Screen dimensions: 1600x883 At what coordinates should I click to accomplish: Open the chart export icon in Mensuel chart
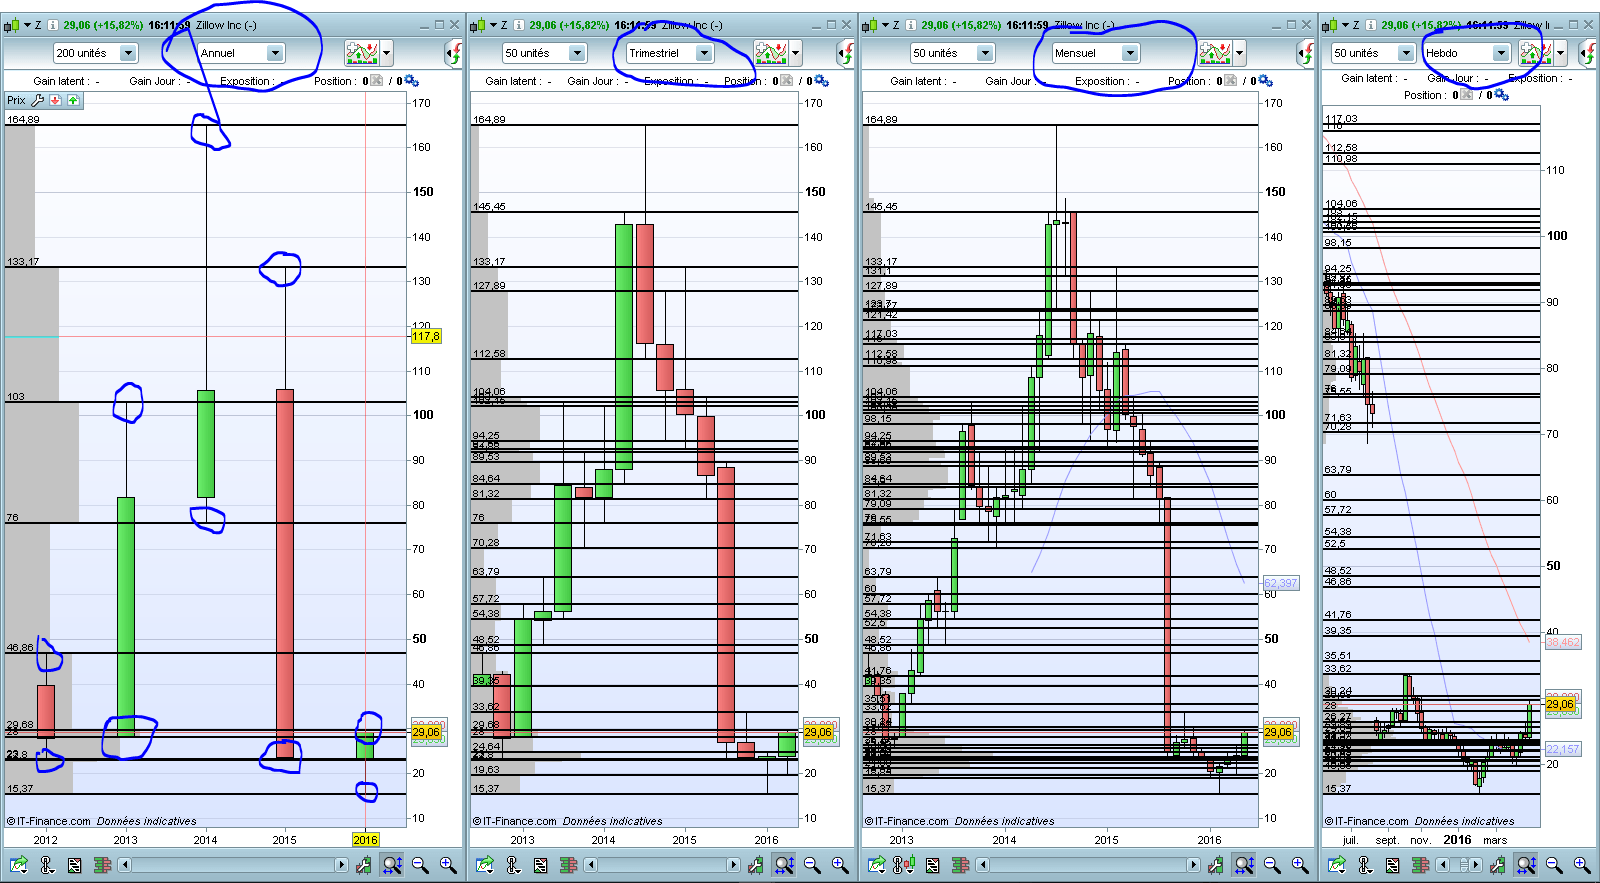click(877, 865)
